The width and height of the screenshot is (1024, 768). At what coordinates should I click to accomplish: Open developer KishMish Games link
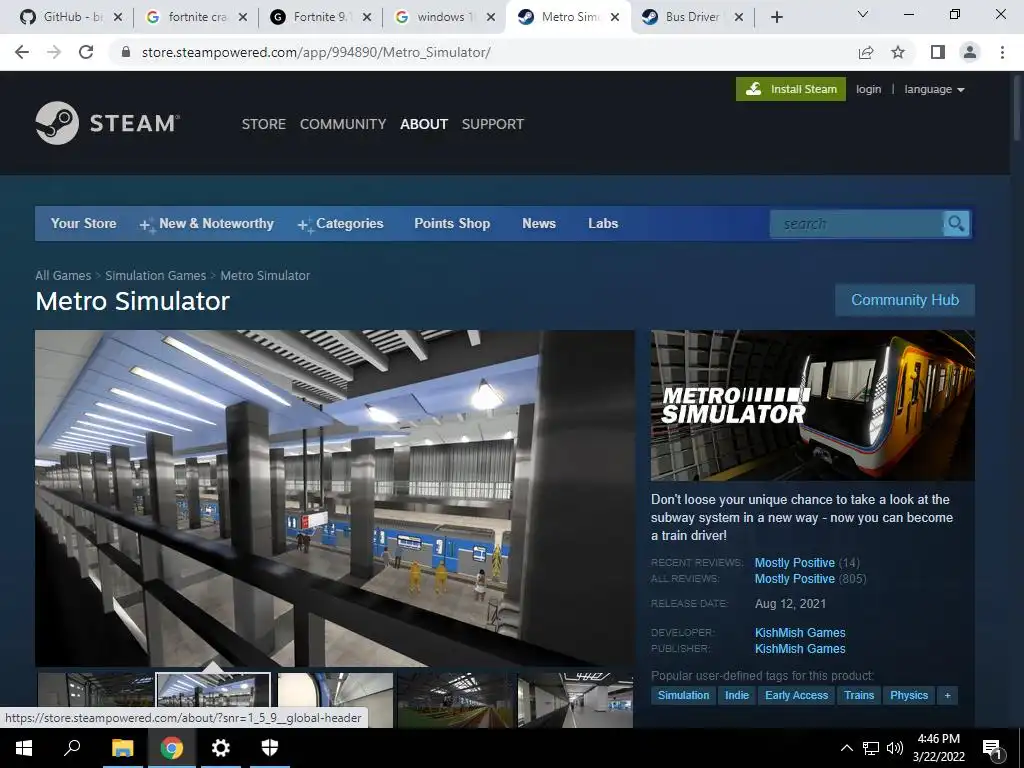tap(800, 632)
